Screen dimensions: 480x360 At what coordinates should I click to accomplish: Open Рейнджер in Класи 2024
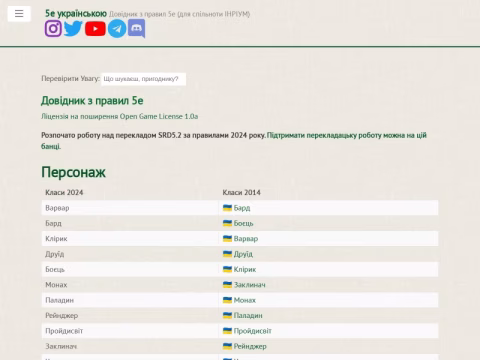coord(62,315)
